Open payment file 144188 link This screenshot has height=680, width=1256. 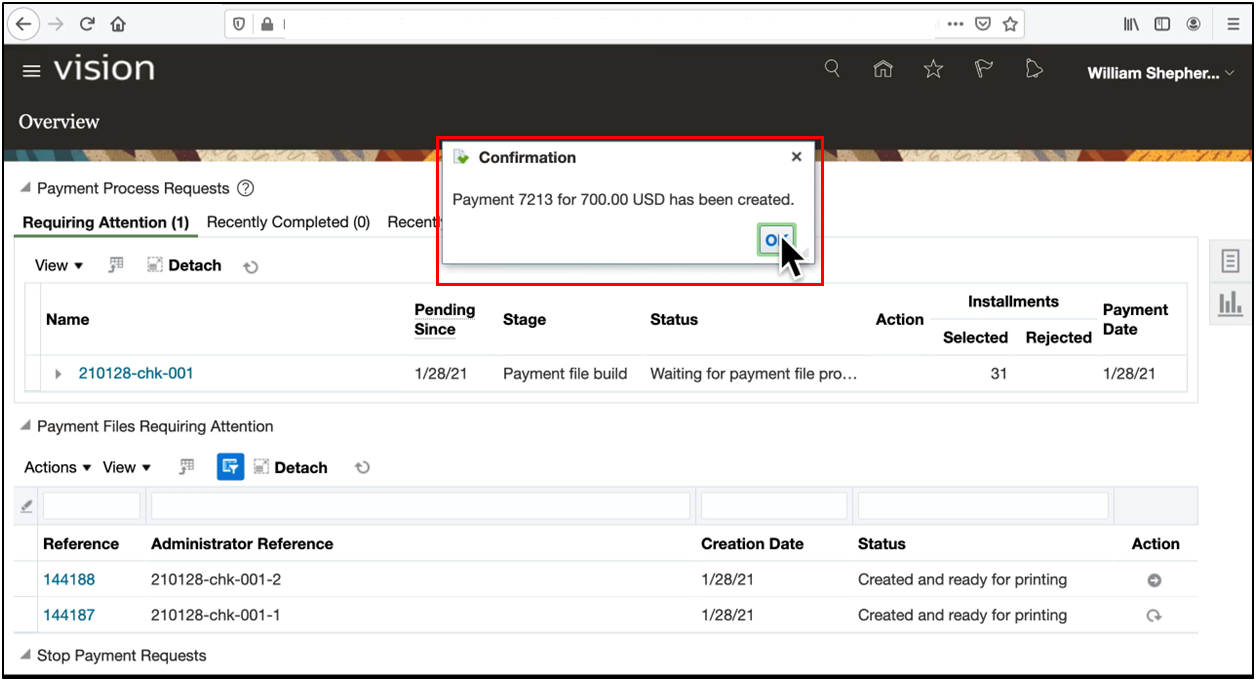69,579
